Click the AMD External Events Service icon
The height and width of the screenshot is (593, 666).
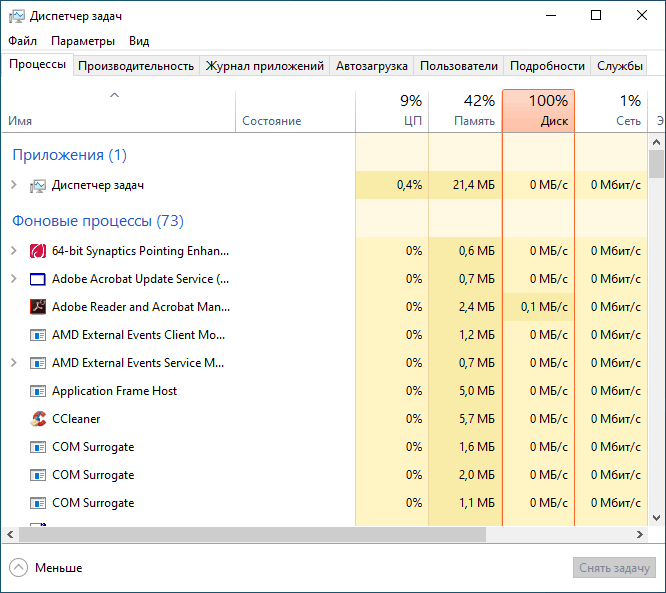coord(38,363)
